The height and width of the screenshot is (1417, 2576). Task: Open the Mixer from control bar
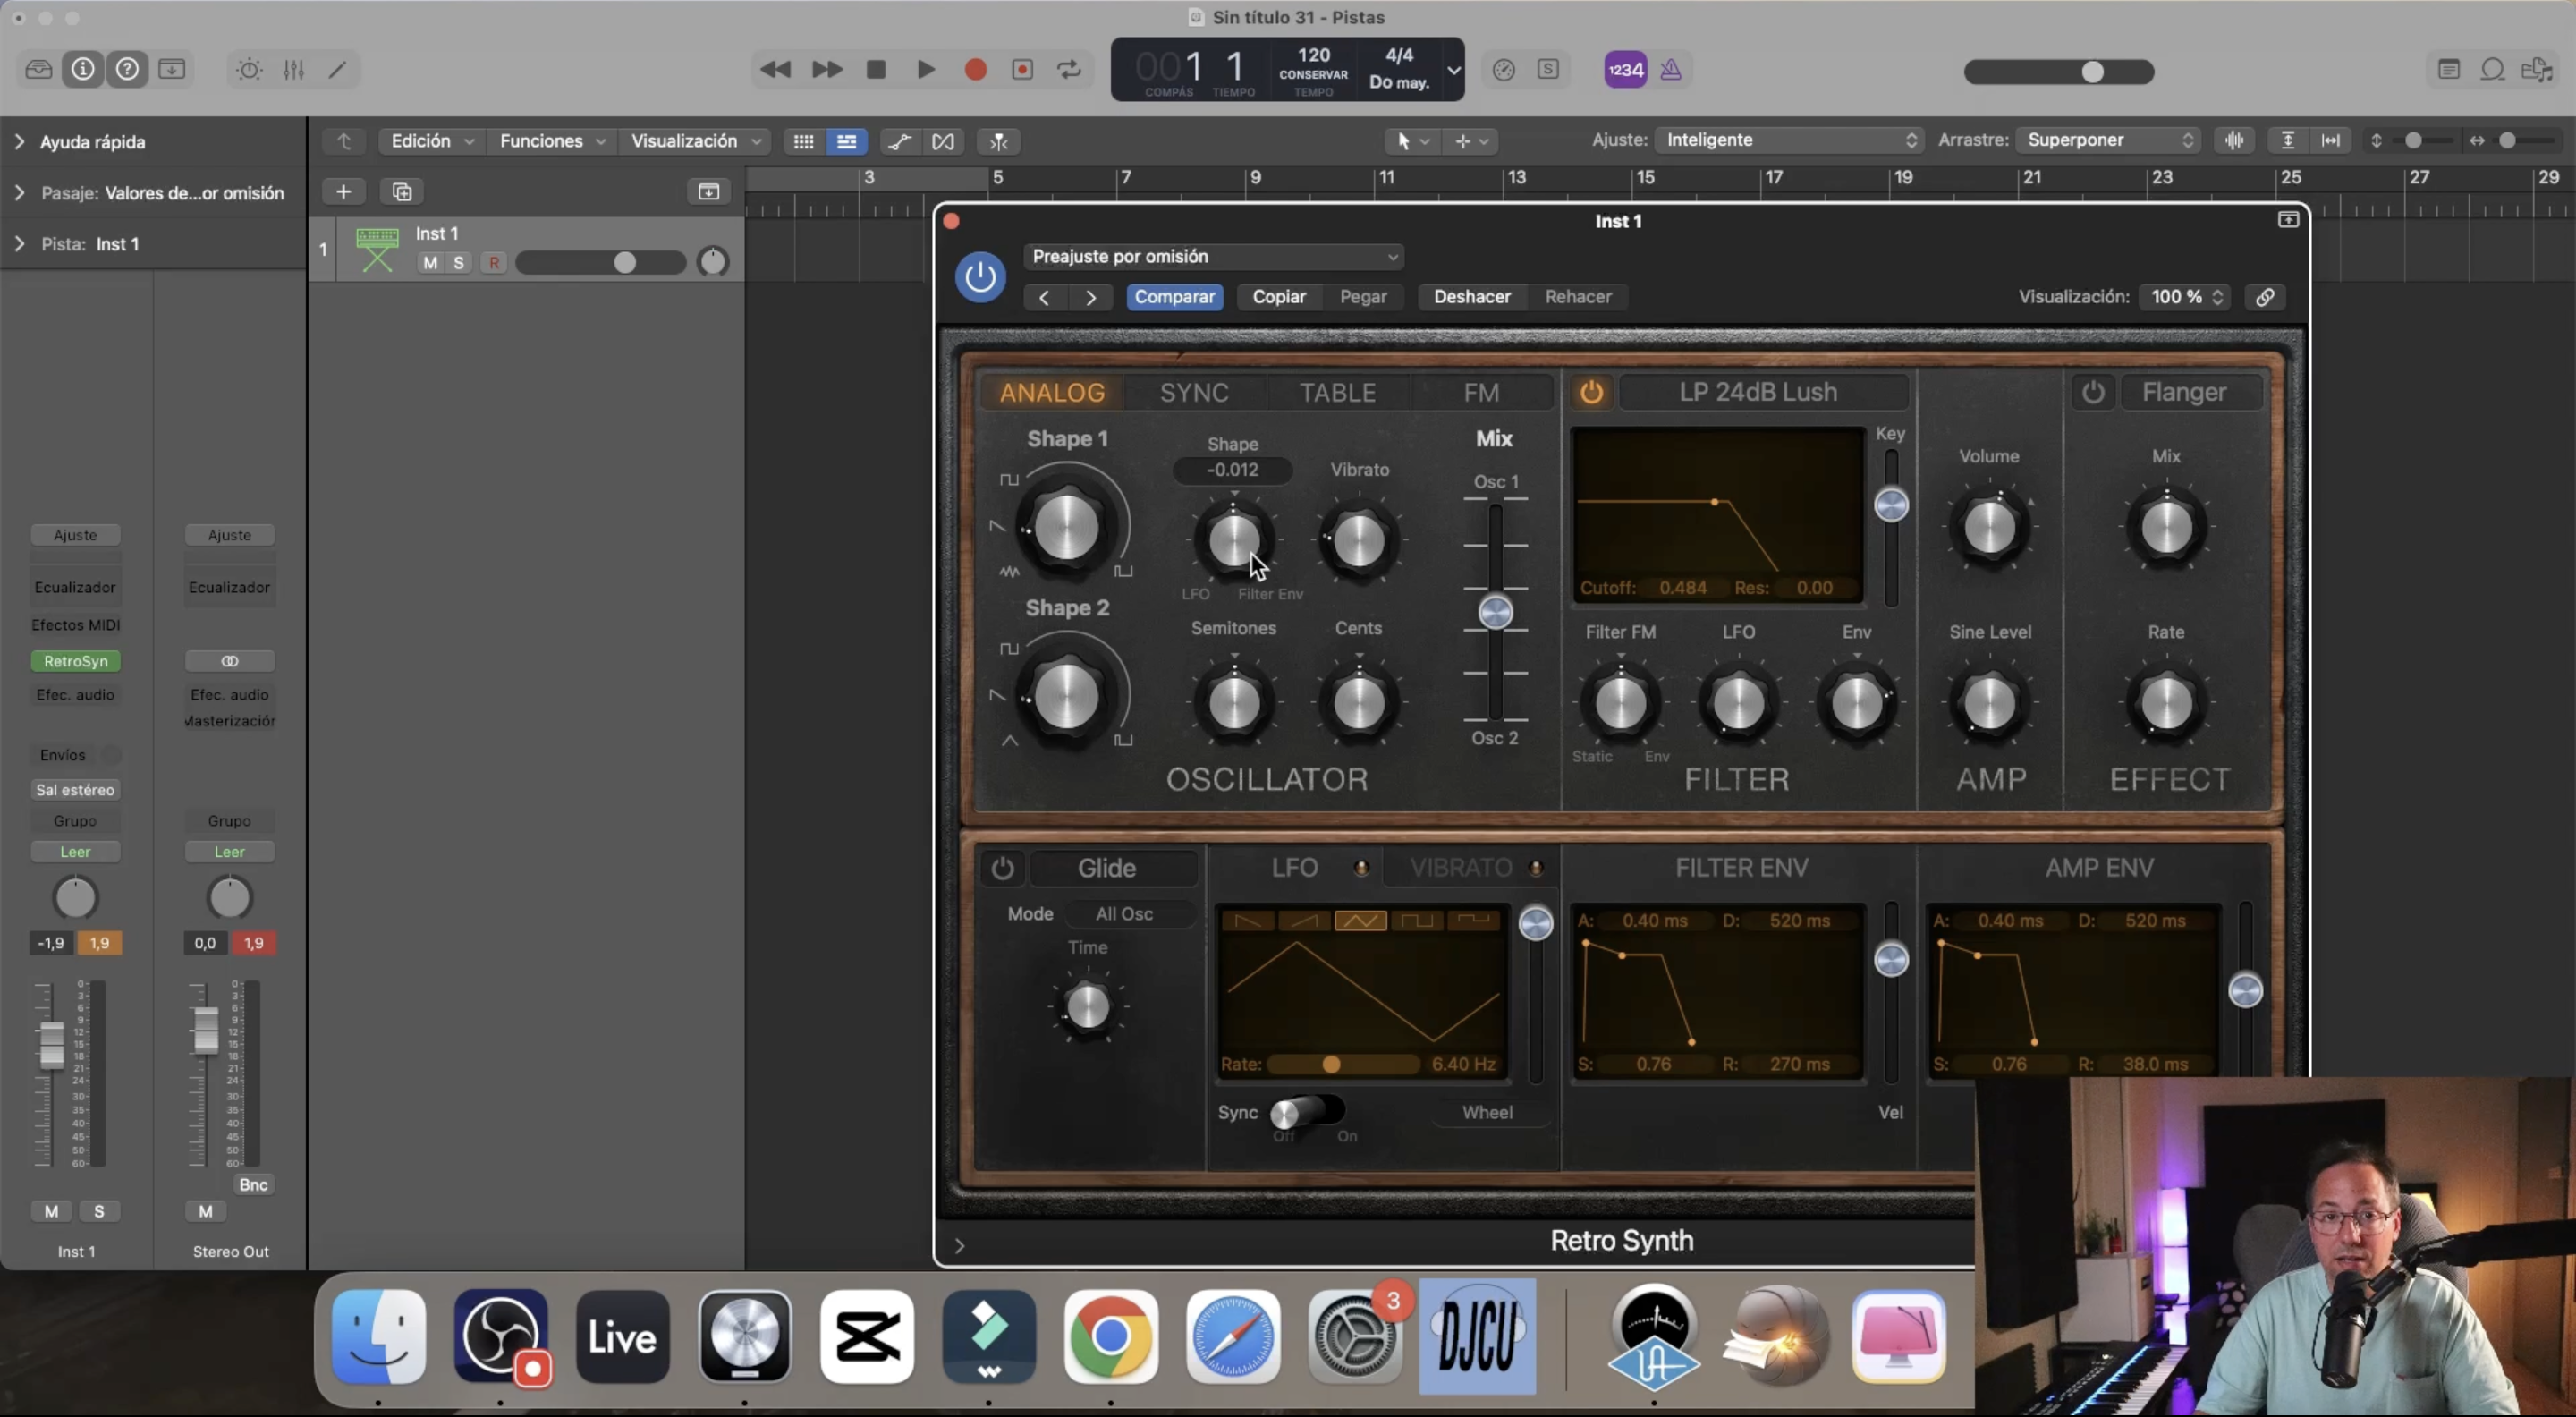[293, 69]
